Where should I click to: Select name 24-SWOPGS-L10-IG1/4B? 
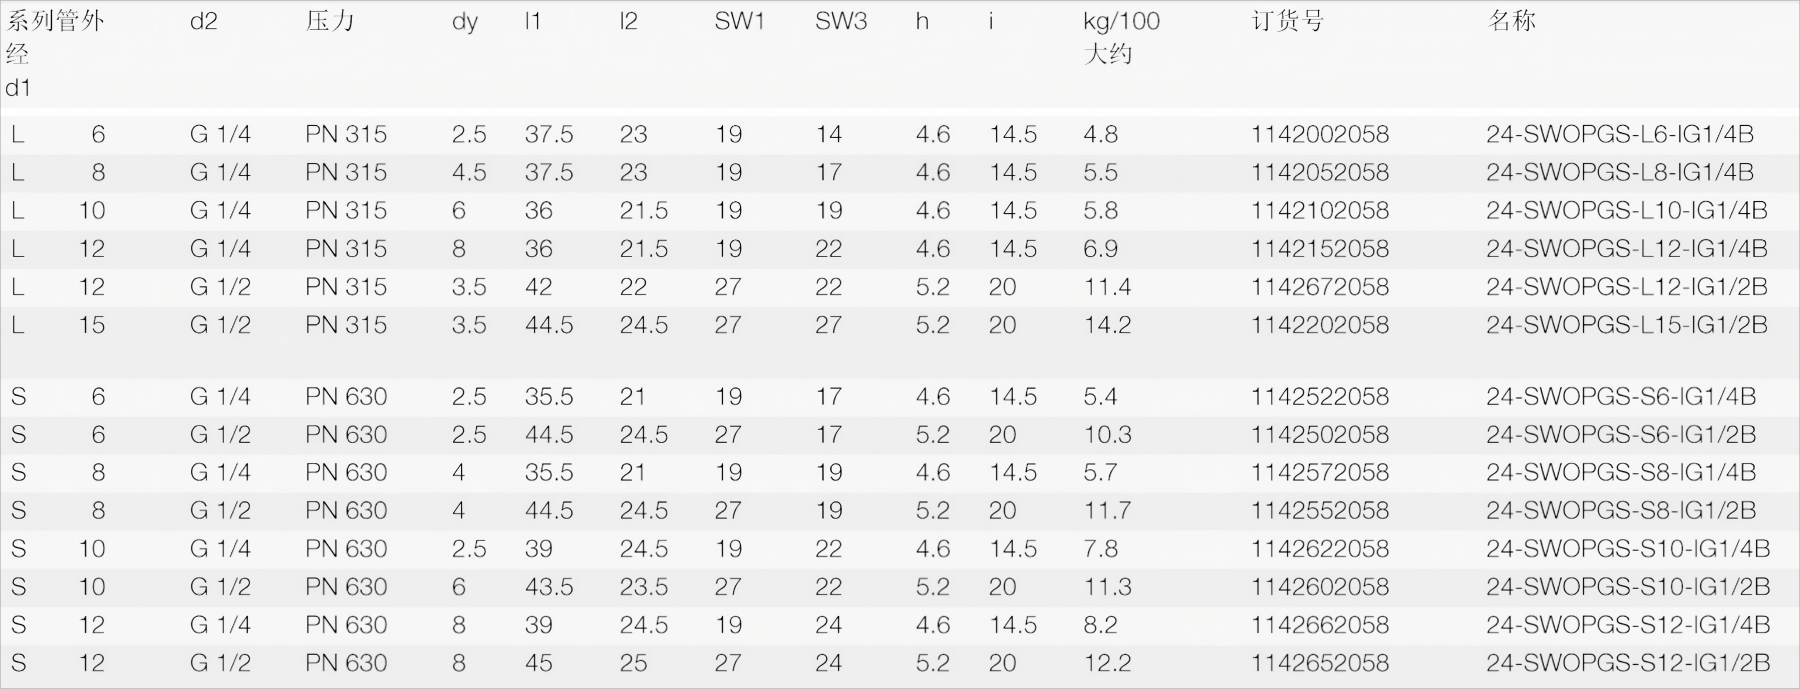1626,210
